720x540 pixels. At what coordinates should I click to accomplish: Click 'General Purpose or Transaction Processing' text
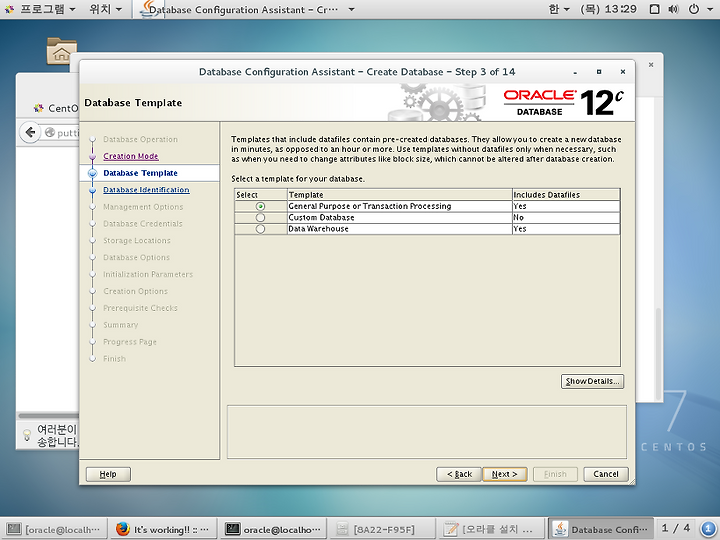(370, 206)
